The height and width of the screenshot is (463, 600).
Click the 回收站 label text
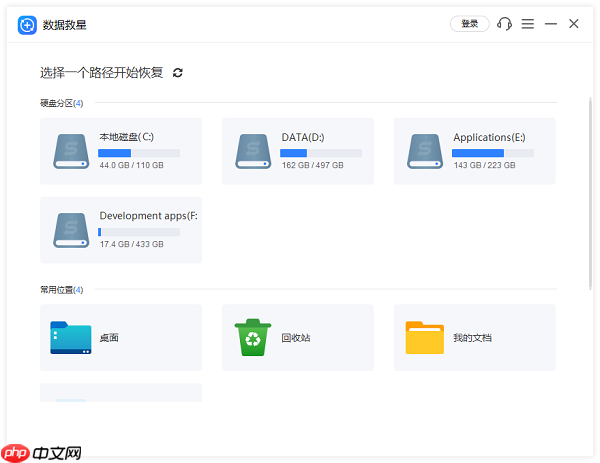[296, 338]
